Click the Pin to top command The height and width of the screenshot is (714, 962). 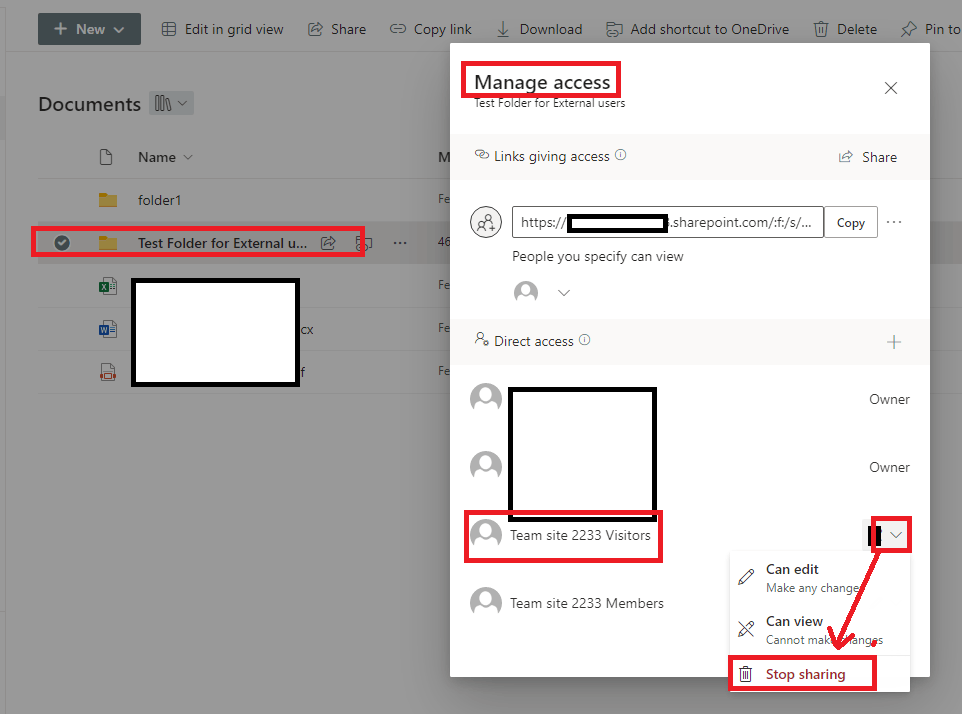[931, 29]
